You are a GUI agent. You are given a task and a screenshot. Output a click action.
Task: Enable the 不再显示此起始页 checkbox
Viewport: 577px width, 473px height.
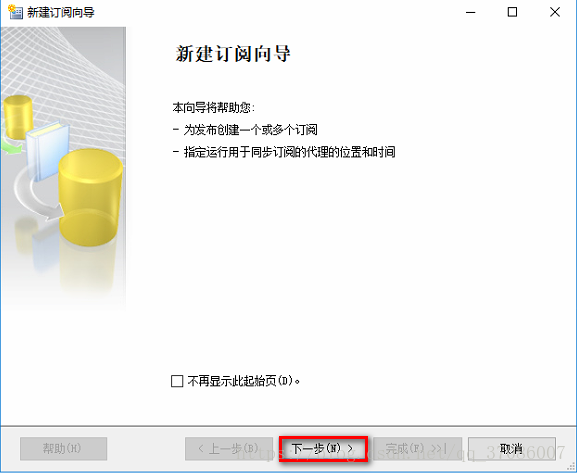pyautogui.click(x=177, y=381)
